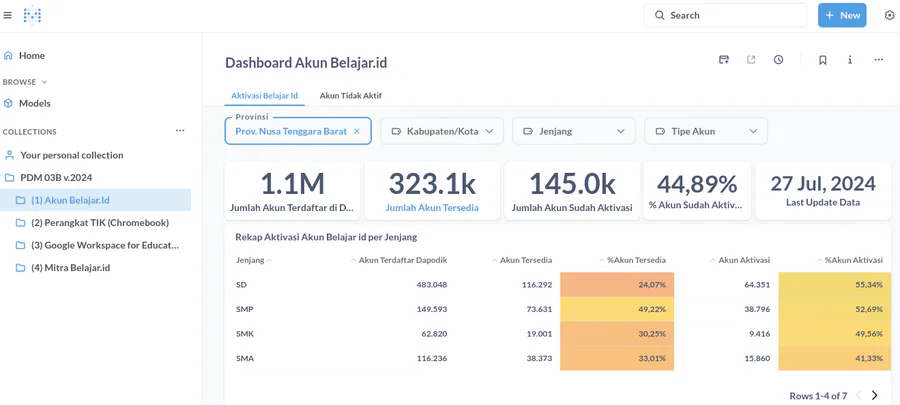Expand the Jenjang filter dropdown
The image size is (900, 405).
coord(573,131)
